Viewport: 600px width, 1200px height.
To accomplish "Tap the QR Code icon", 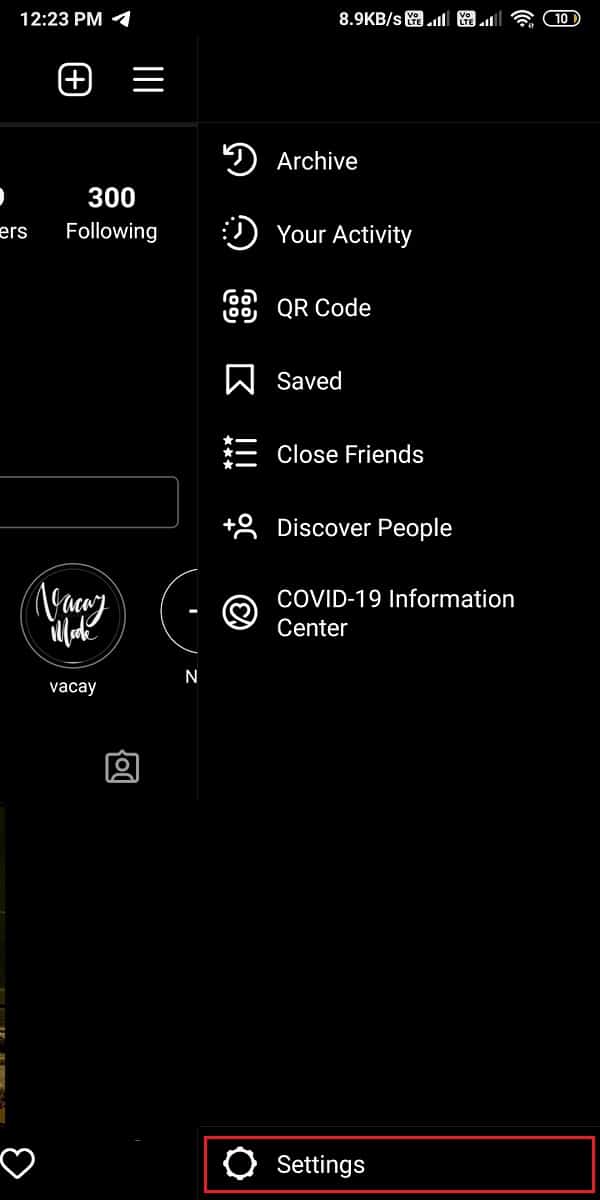I will tap(239, 307).
